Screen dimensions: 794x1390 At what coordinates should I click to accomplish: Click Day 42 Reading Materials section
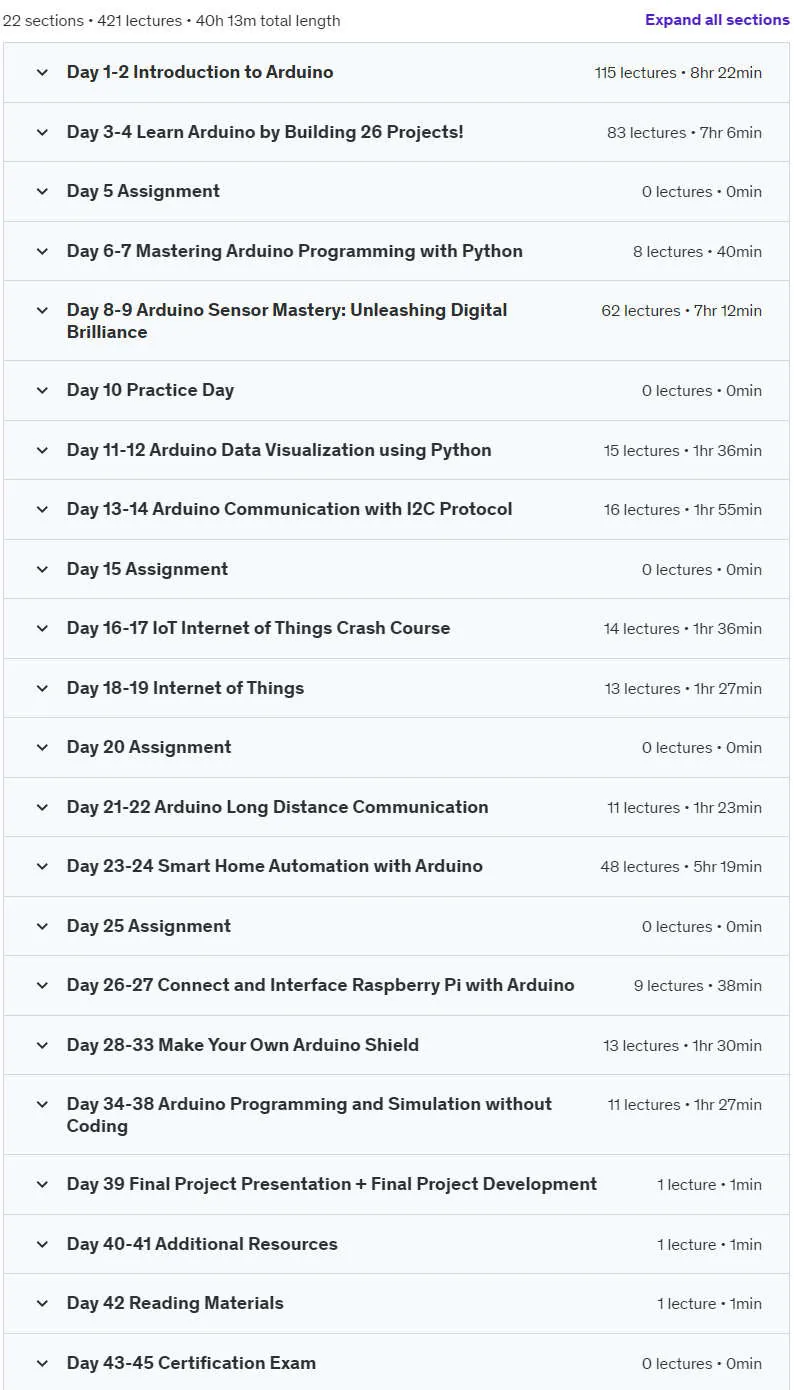(x=396, y=1303)
